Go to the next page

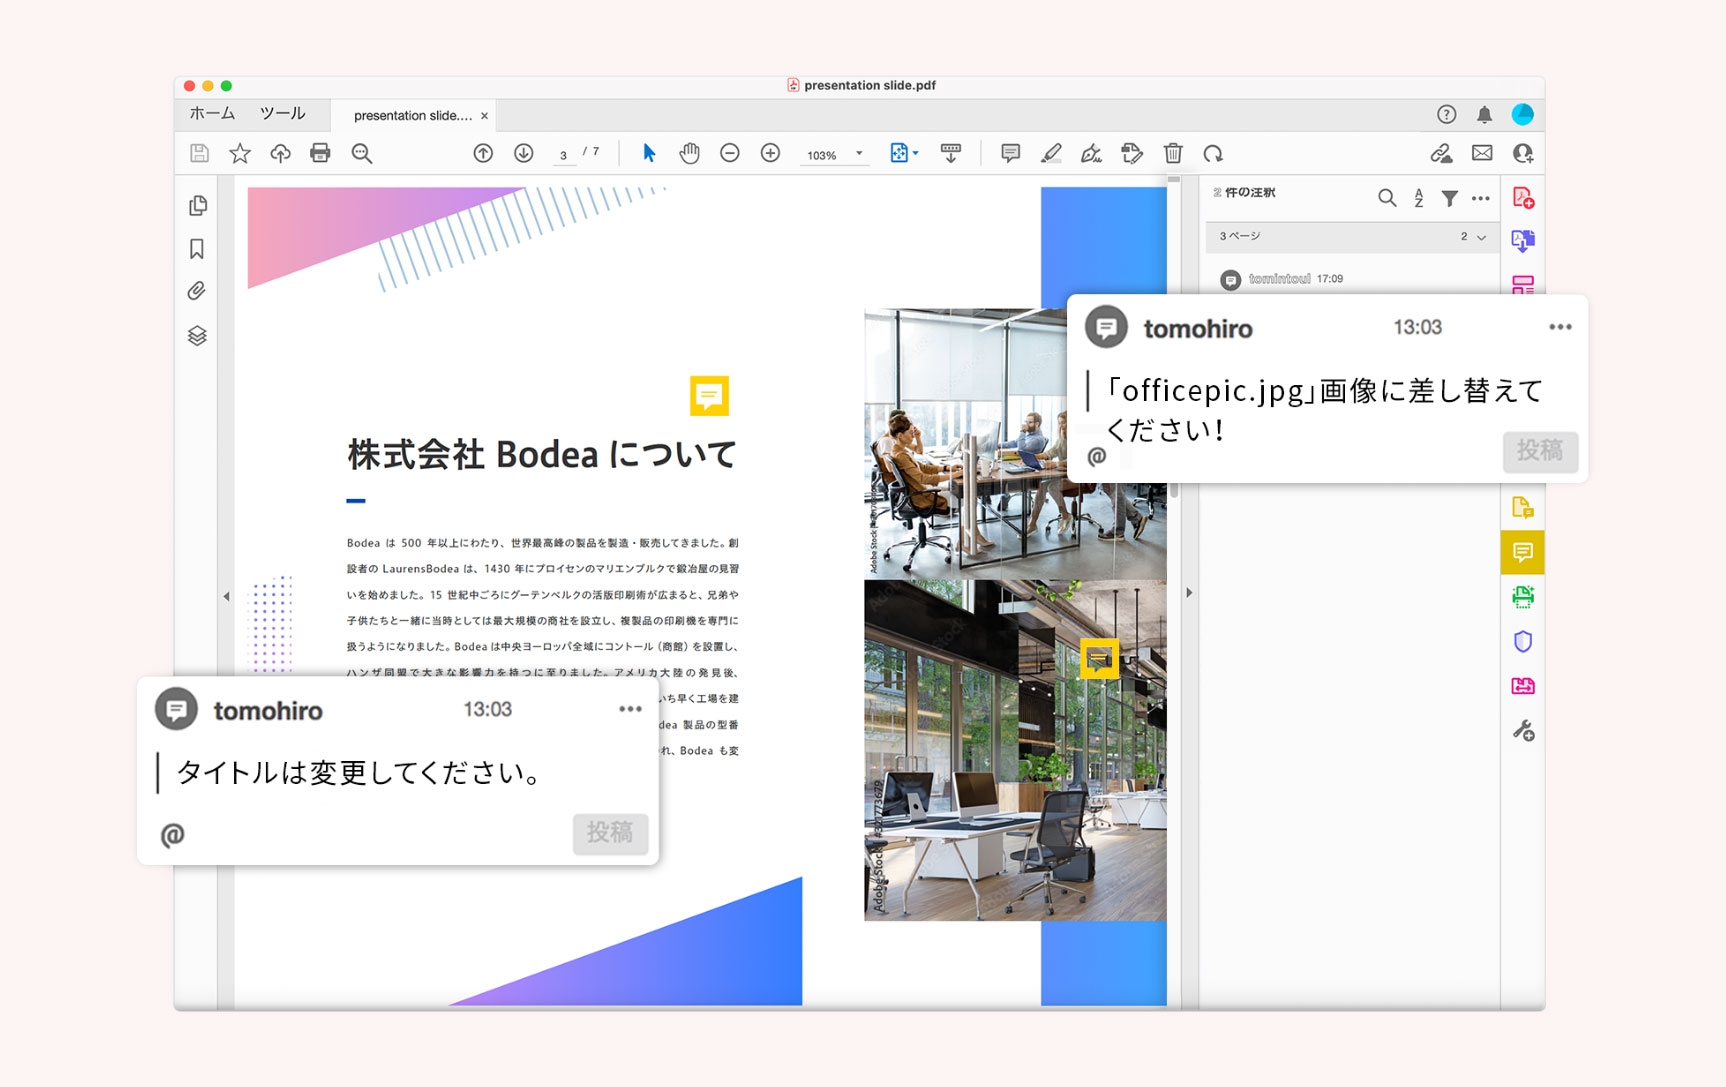click(523, 153)
